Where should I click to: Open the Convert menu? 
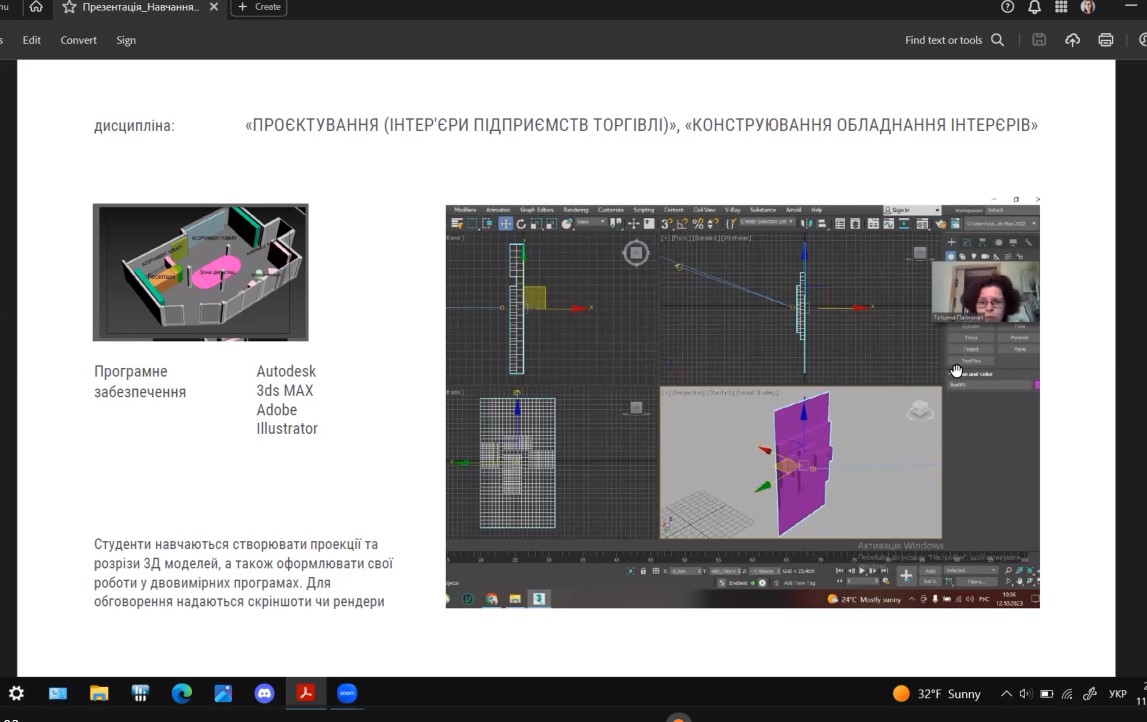pyautogui.click(x=78, y=40)
